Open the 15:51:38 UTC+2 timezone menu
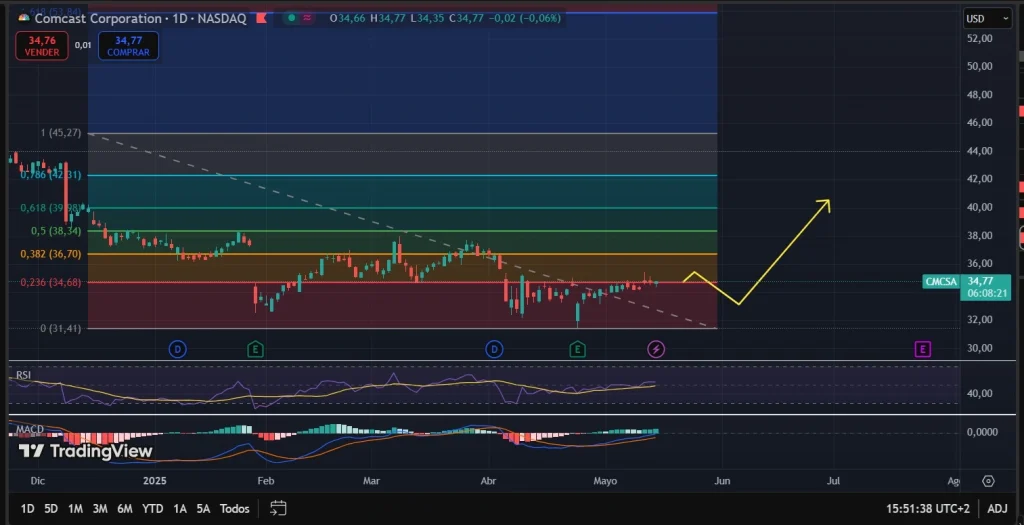Image resolution: width=1024 pixels, height=525 pixels. (x=928, y=509)
